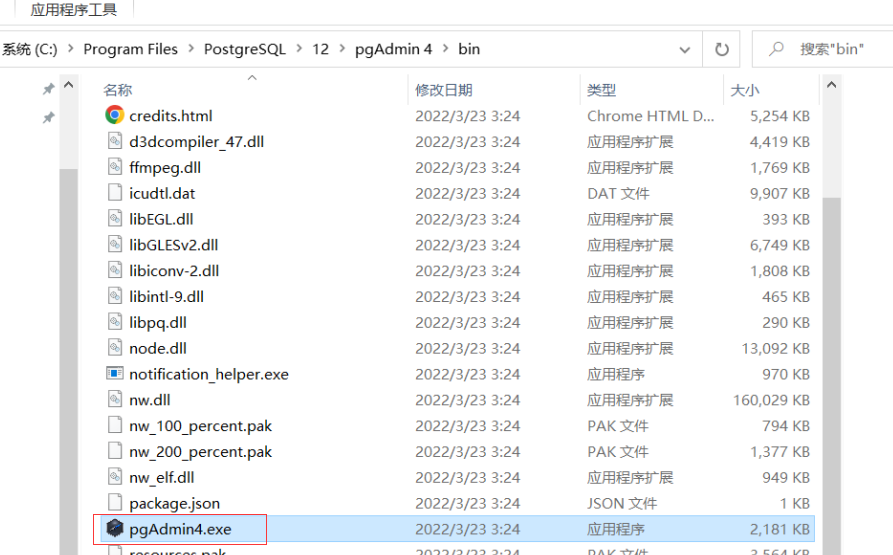Select the libGLESv2.dll file name
This screenshot has width=893, height=555.
pos(174,245)
